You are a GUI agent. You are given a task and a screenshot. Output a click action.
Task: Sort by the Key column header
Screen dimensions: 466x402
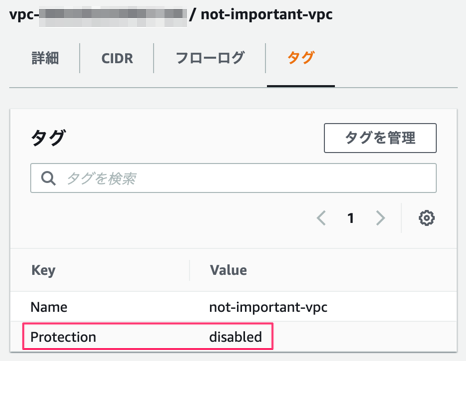pyautogui.click(x=43, y=270)
